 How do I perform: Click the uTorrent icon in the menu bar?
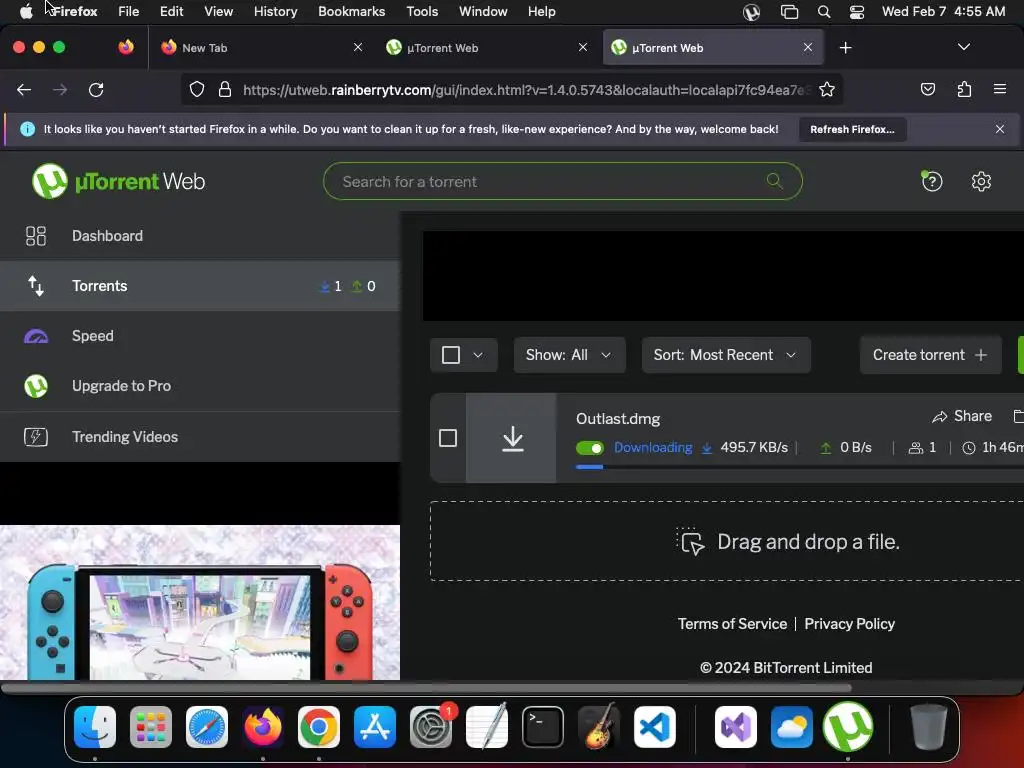pyautogui.click(x=751, y=12)
